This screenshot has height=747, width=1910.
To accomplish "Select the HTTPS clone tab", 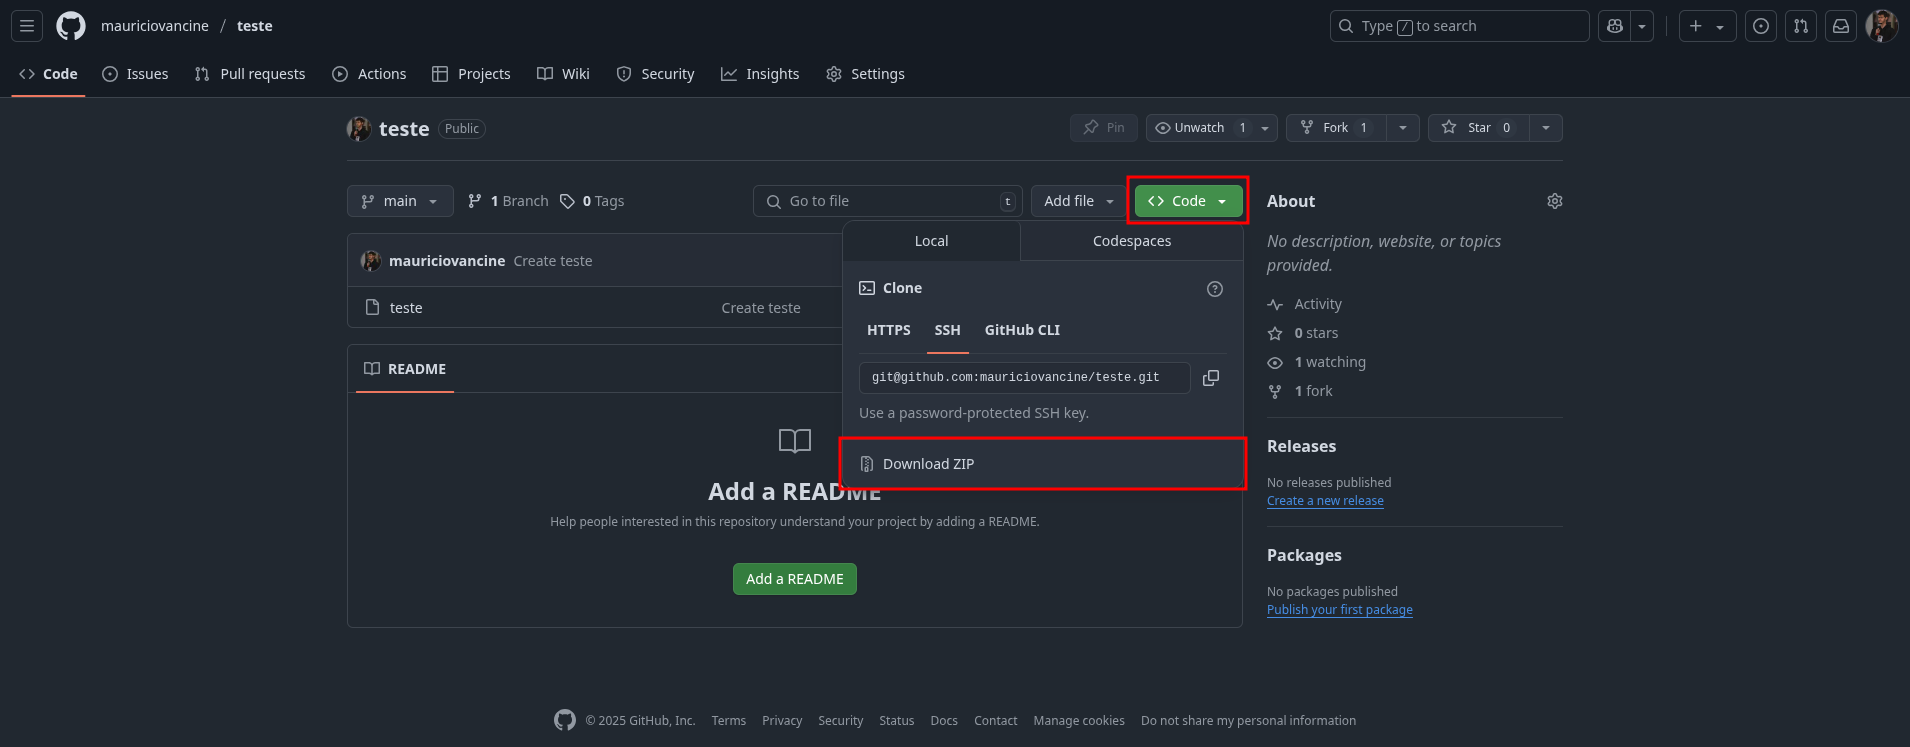I will click(888, 330).
